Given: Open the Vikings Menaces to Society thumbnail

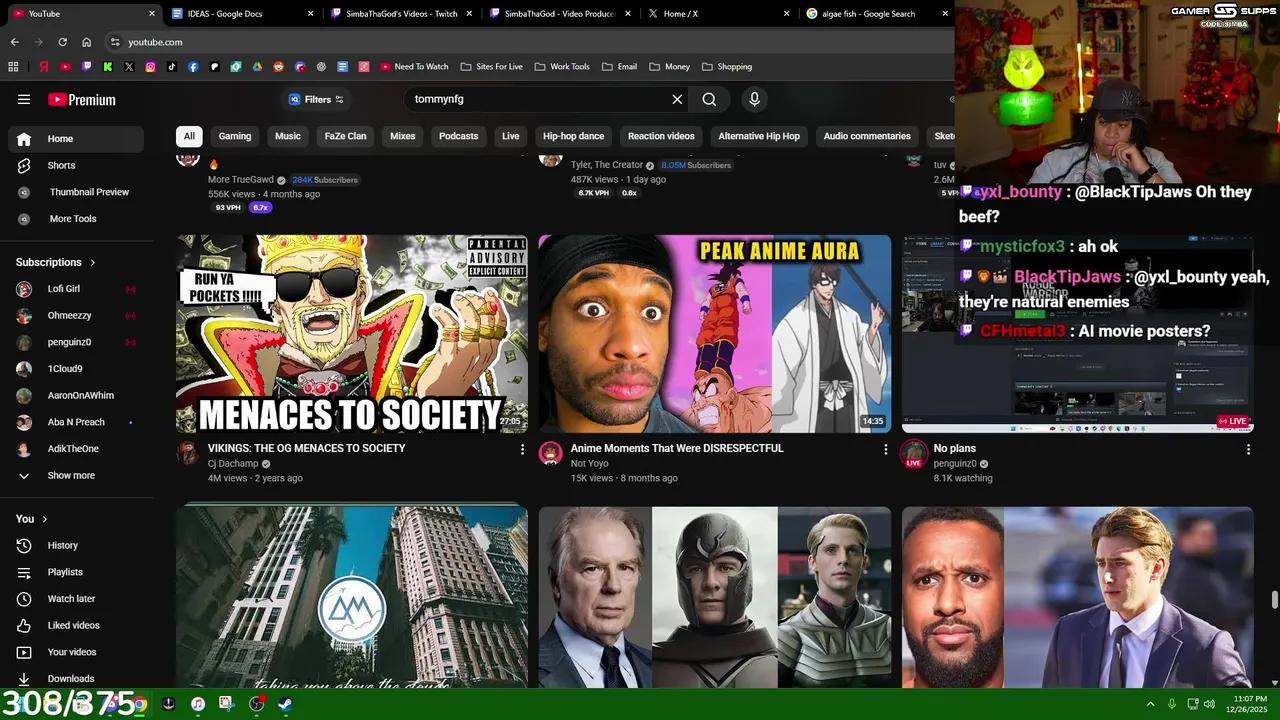Looking at the screenshot, I should (352, 334).
